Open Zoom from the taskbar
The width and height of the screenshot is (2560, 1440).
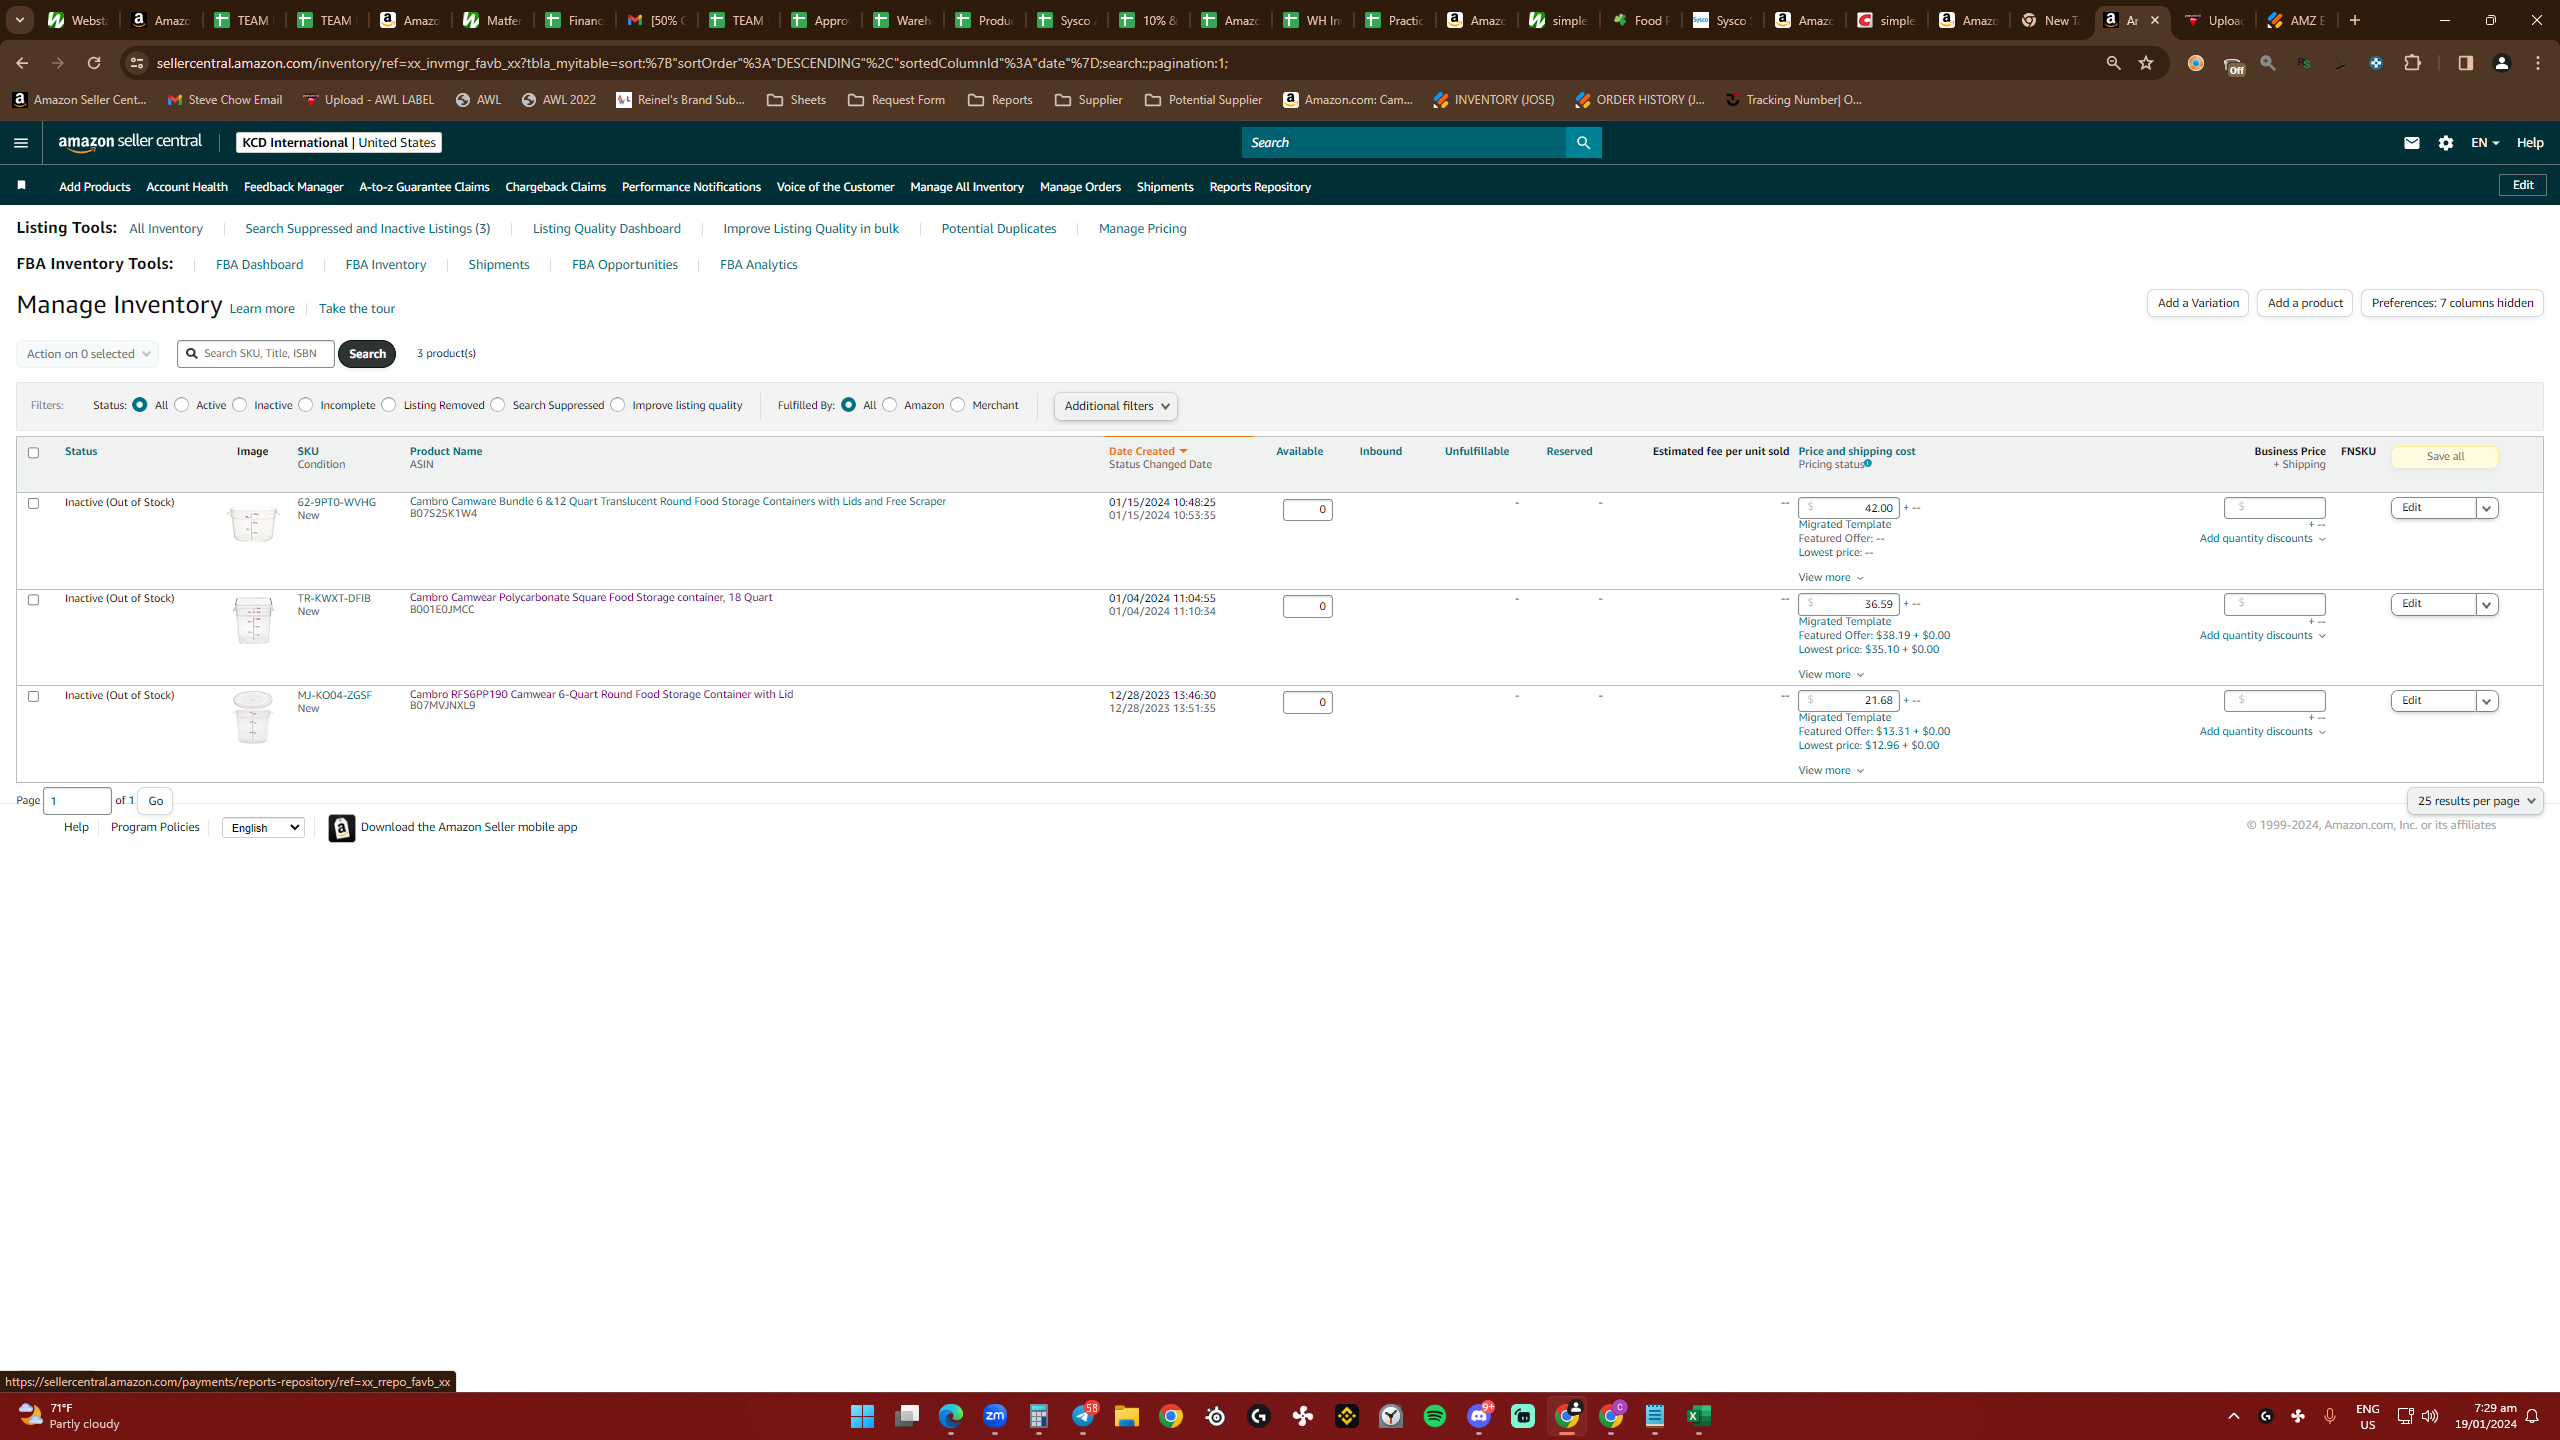tap(995, 1416)
